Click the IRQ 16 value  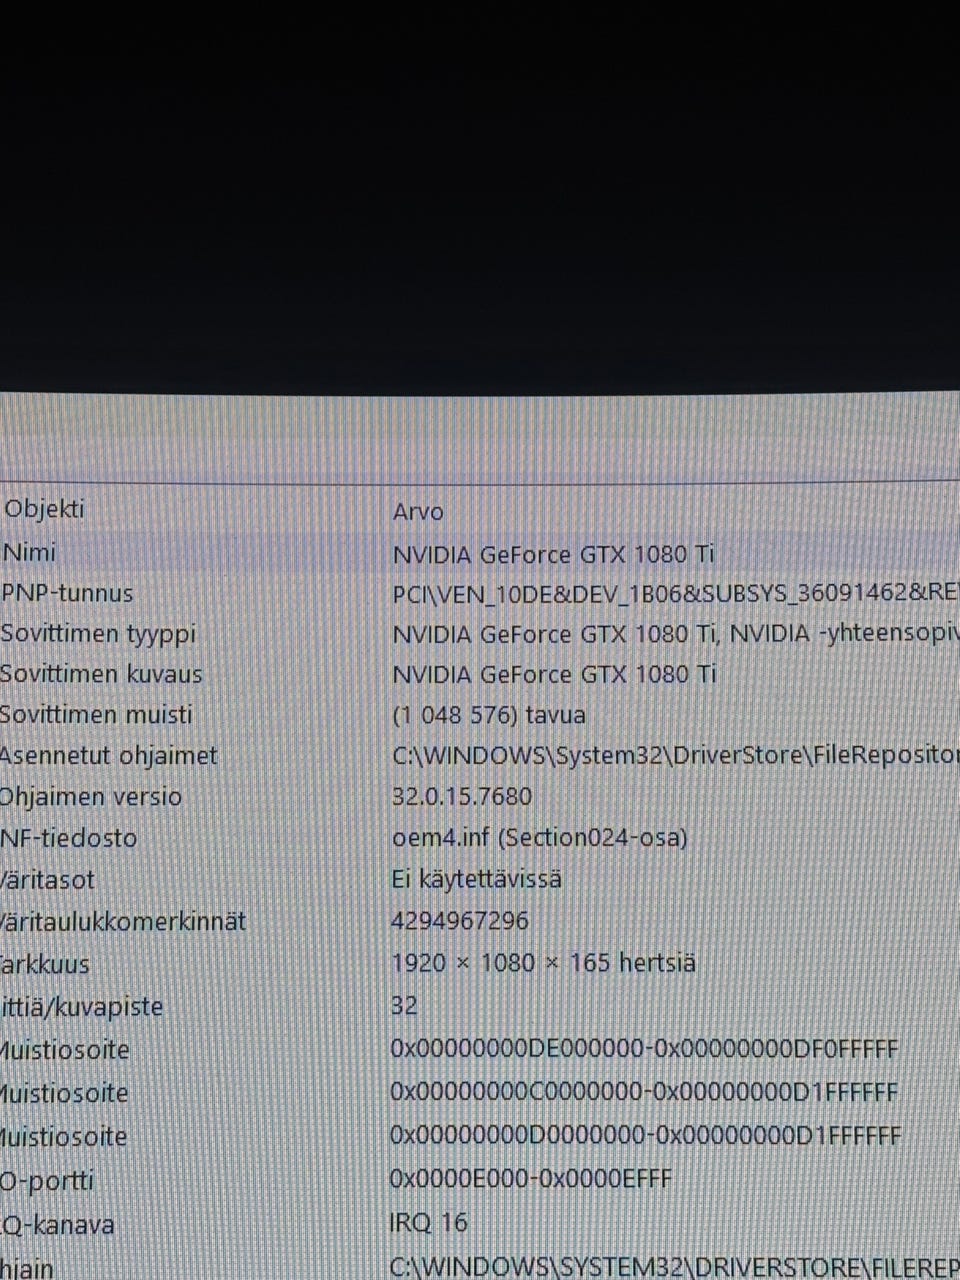click(428, 1222)
